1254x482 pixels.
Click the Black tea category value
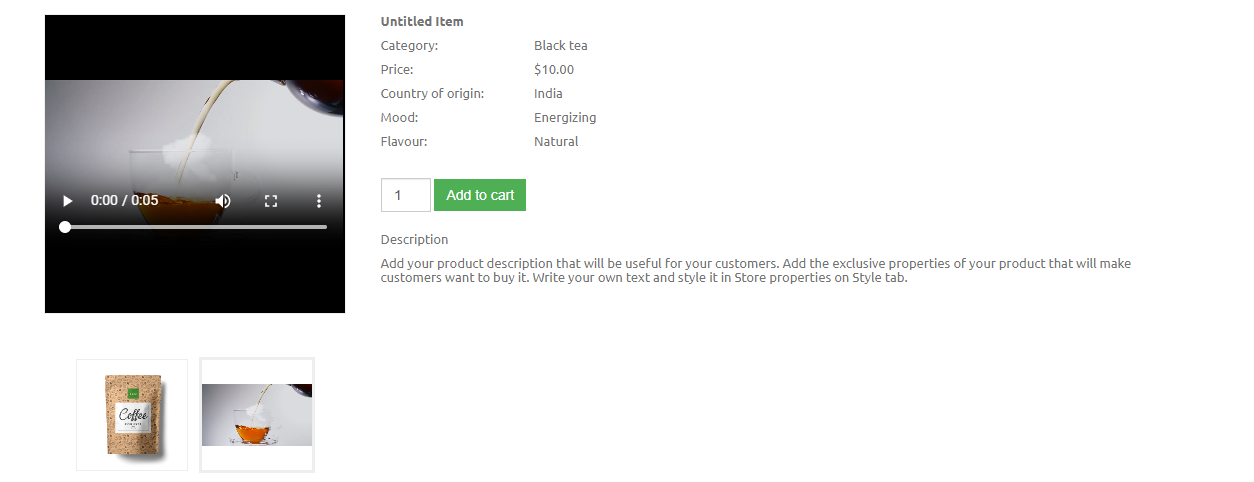click(560, 46)
